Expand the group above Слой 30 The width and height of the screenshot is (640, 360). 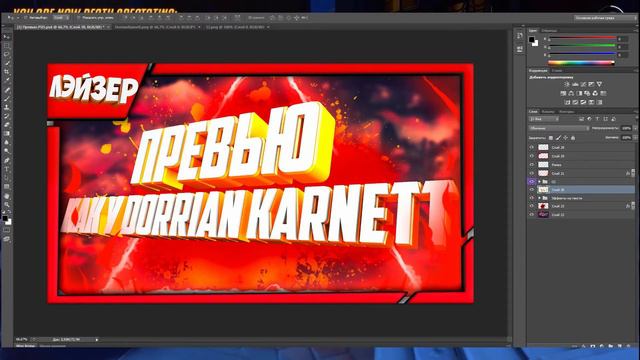(539, 181)
